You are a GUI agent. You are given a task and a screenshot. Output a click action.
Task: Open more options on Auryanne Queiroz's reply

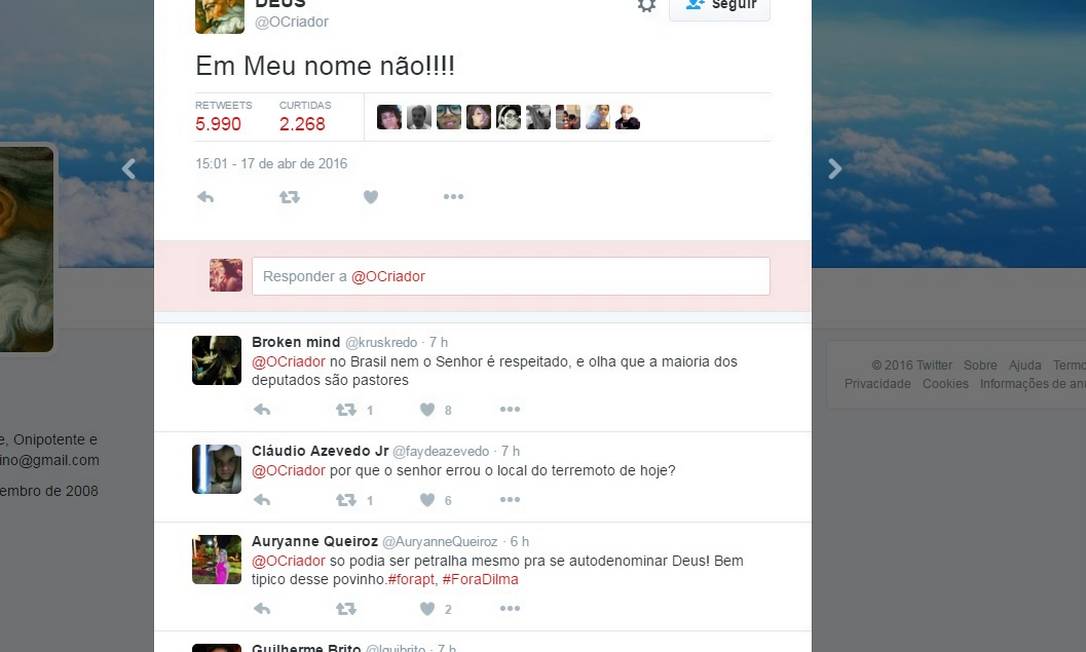510,608
